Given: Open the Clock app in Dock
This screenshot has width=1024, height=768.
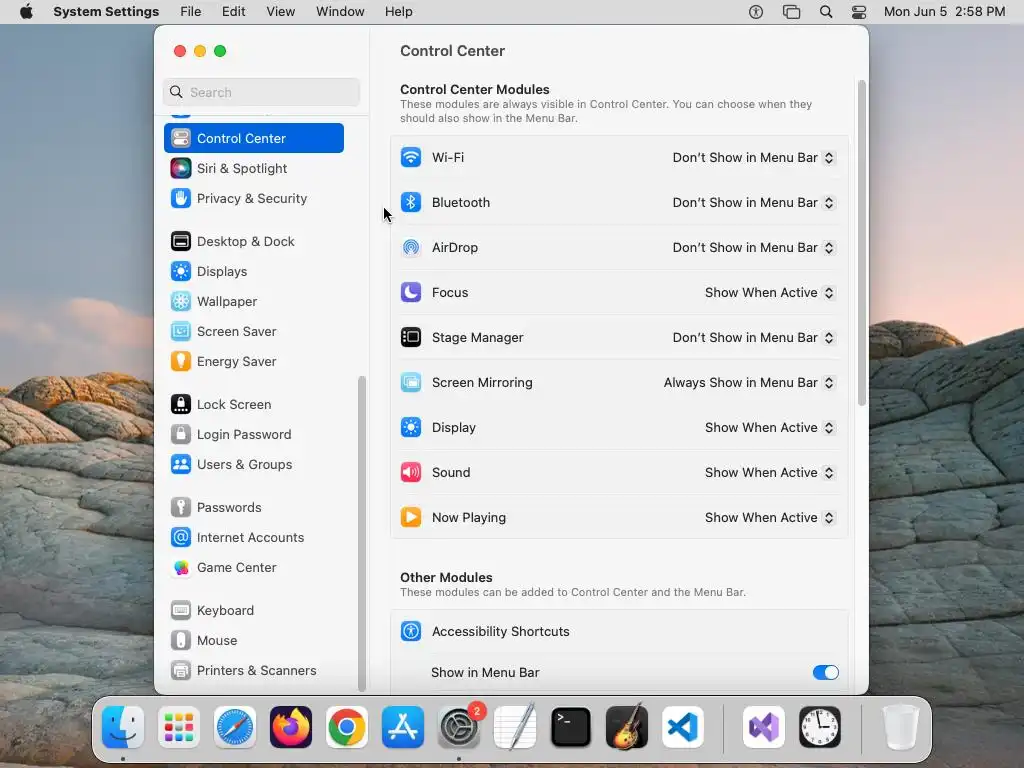Looking at the screenshot, I should [x=820, y=727].
